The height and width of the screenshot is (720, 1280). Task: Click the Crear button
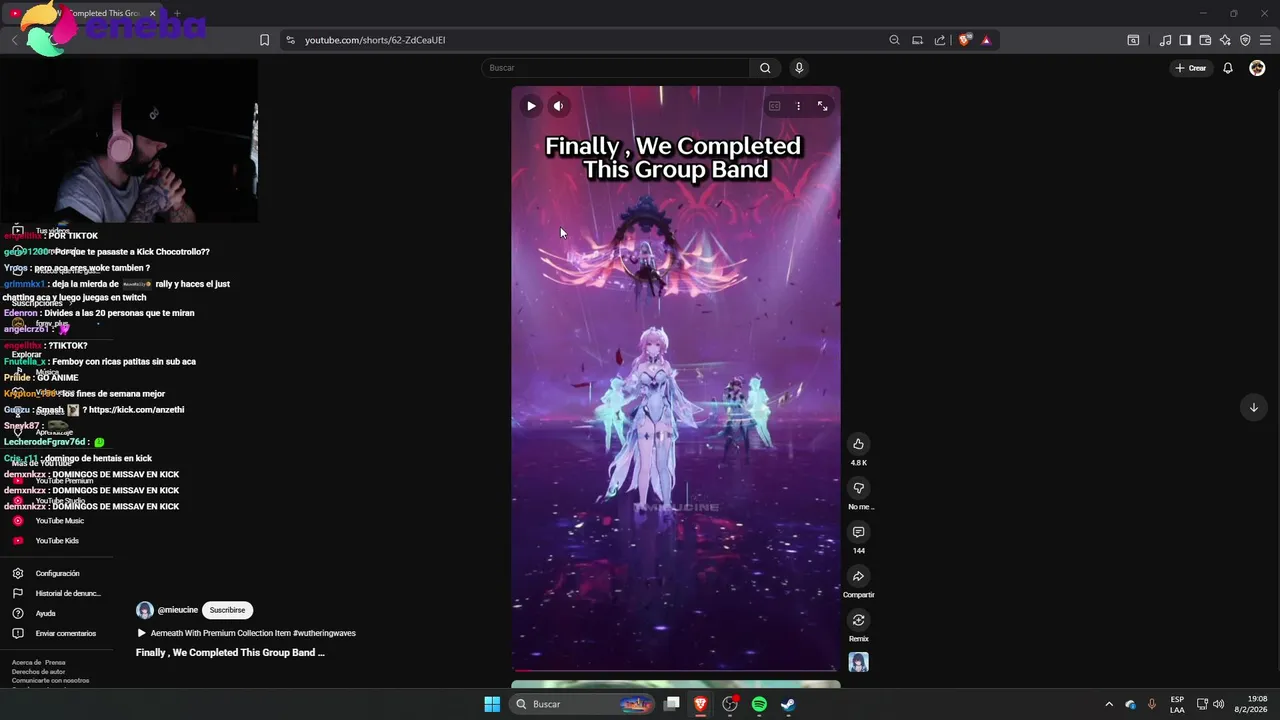click(1190, 68)
